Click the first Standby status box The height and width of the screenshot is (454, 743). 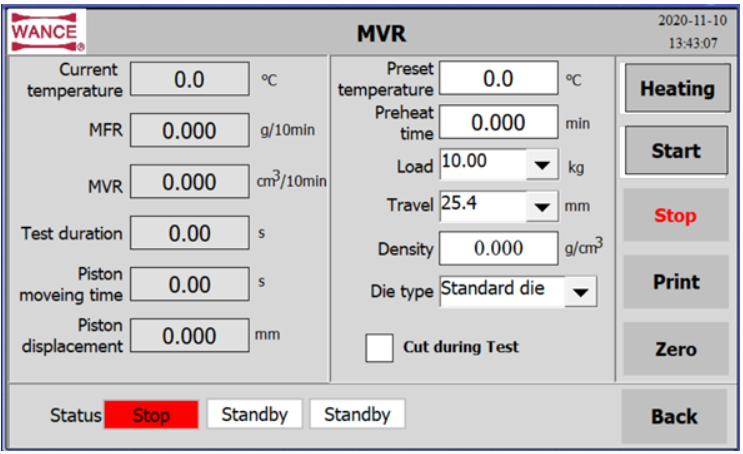(254, 414)
